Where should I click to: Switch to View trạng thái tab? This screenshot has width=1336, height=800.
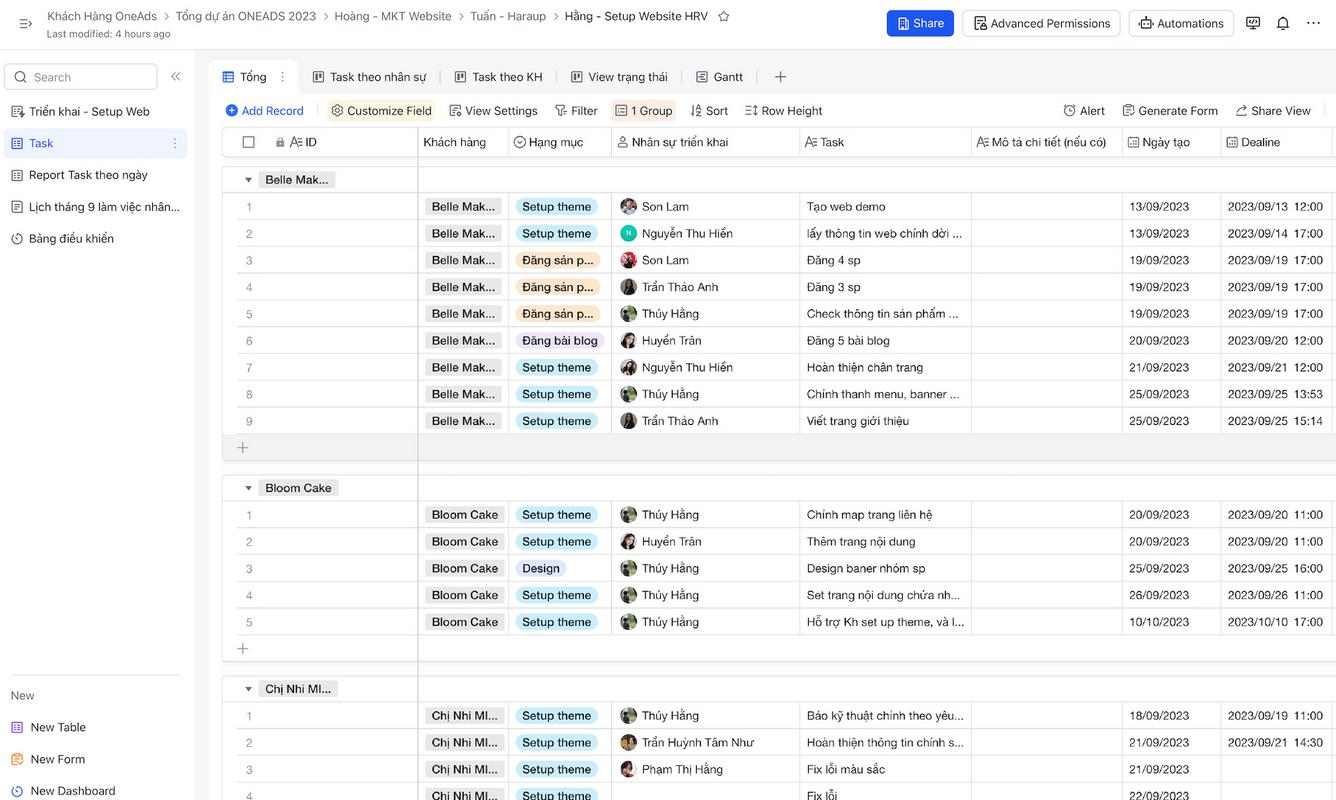click(619, 77)
